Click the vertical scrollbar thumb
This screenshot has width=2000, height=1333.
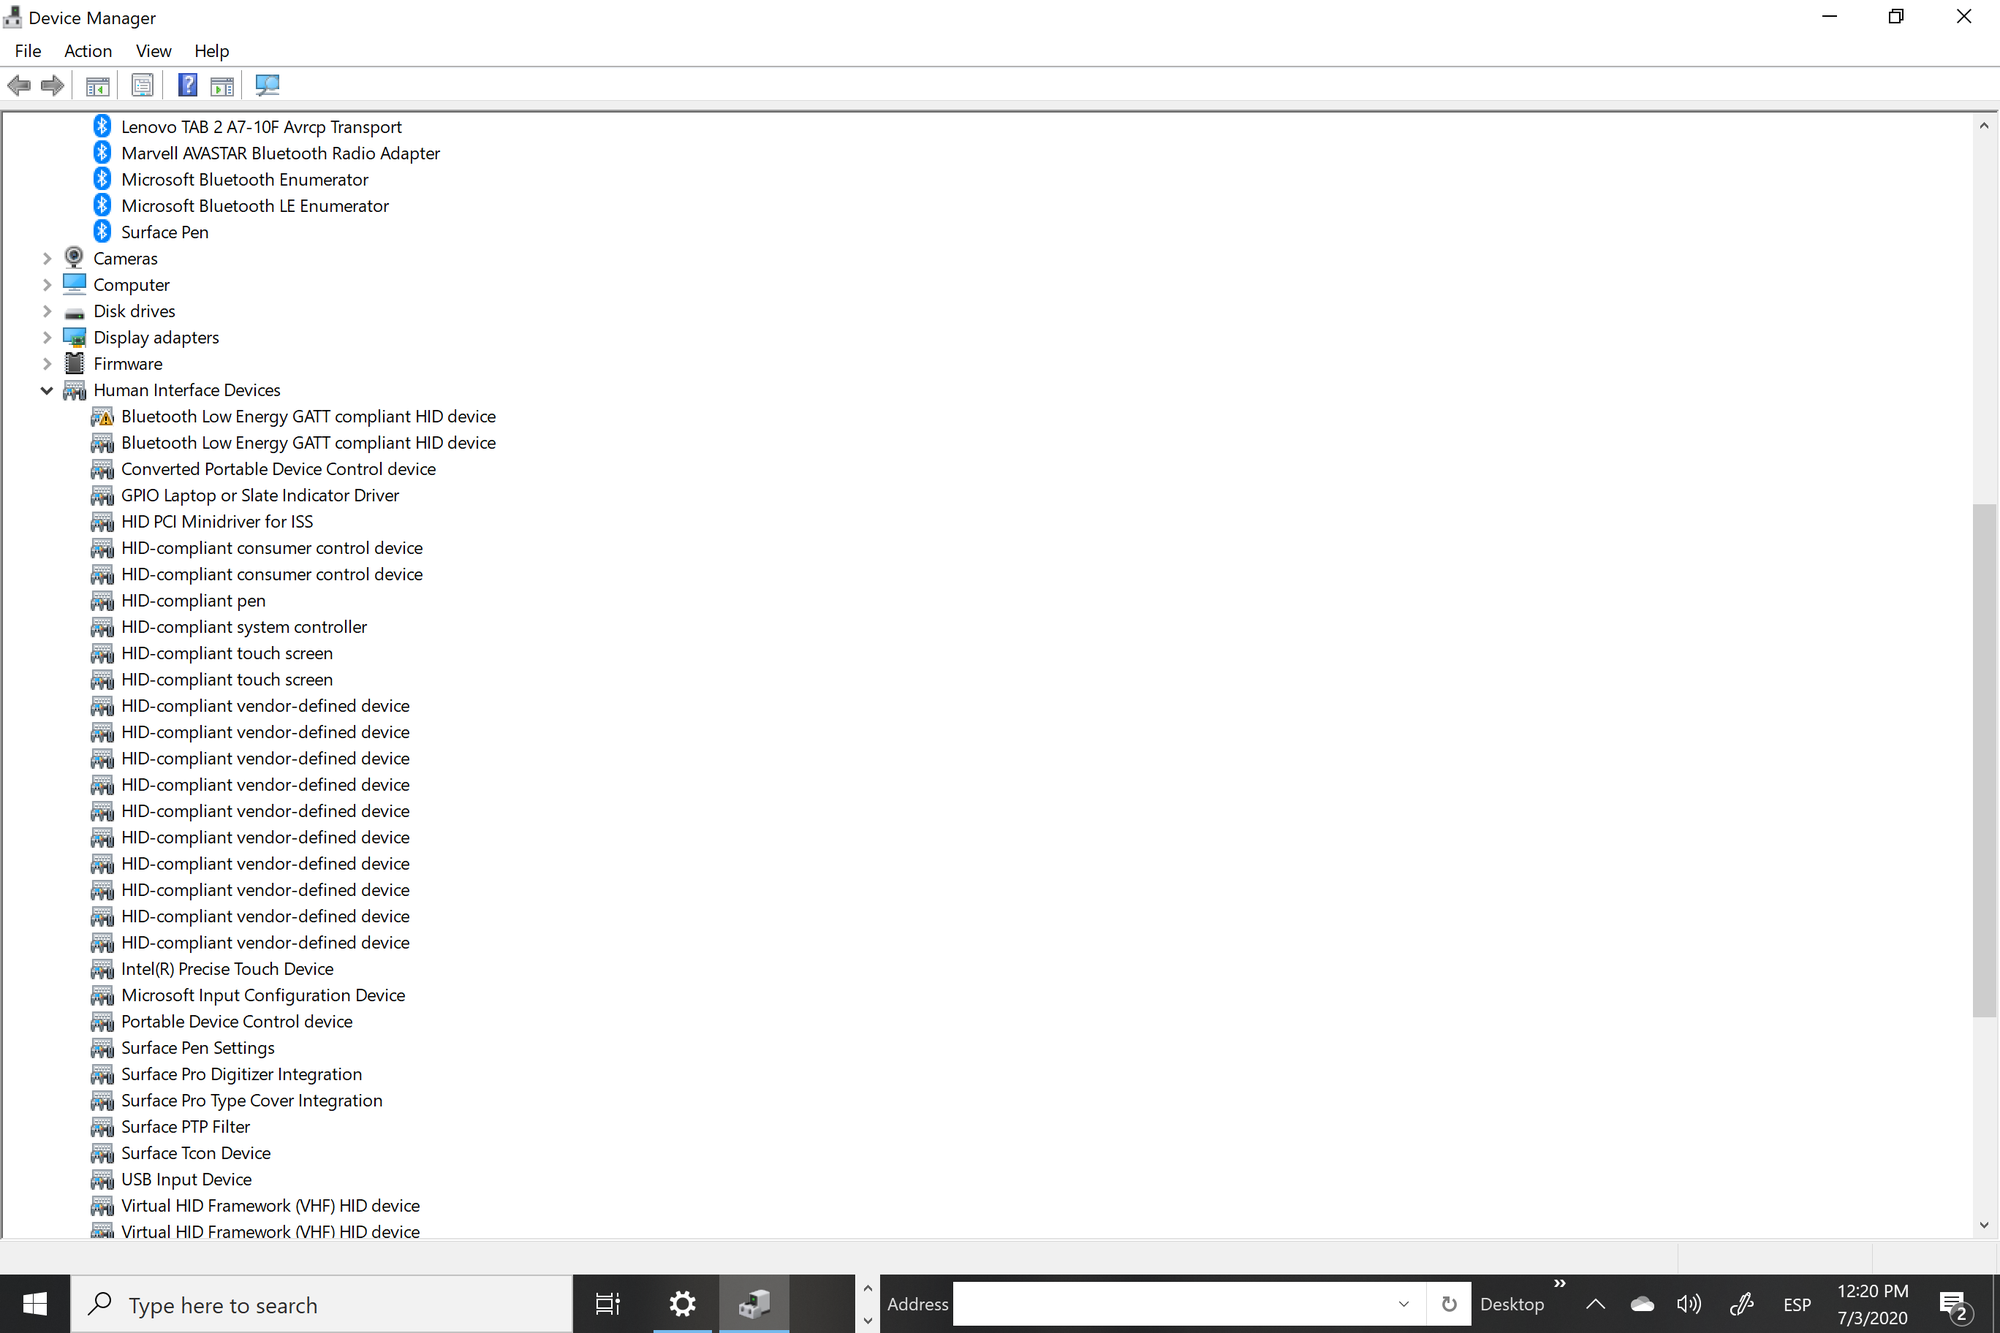point(1984,760)
